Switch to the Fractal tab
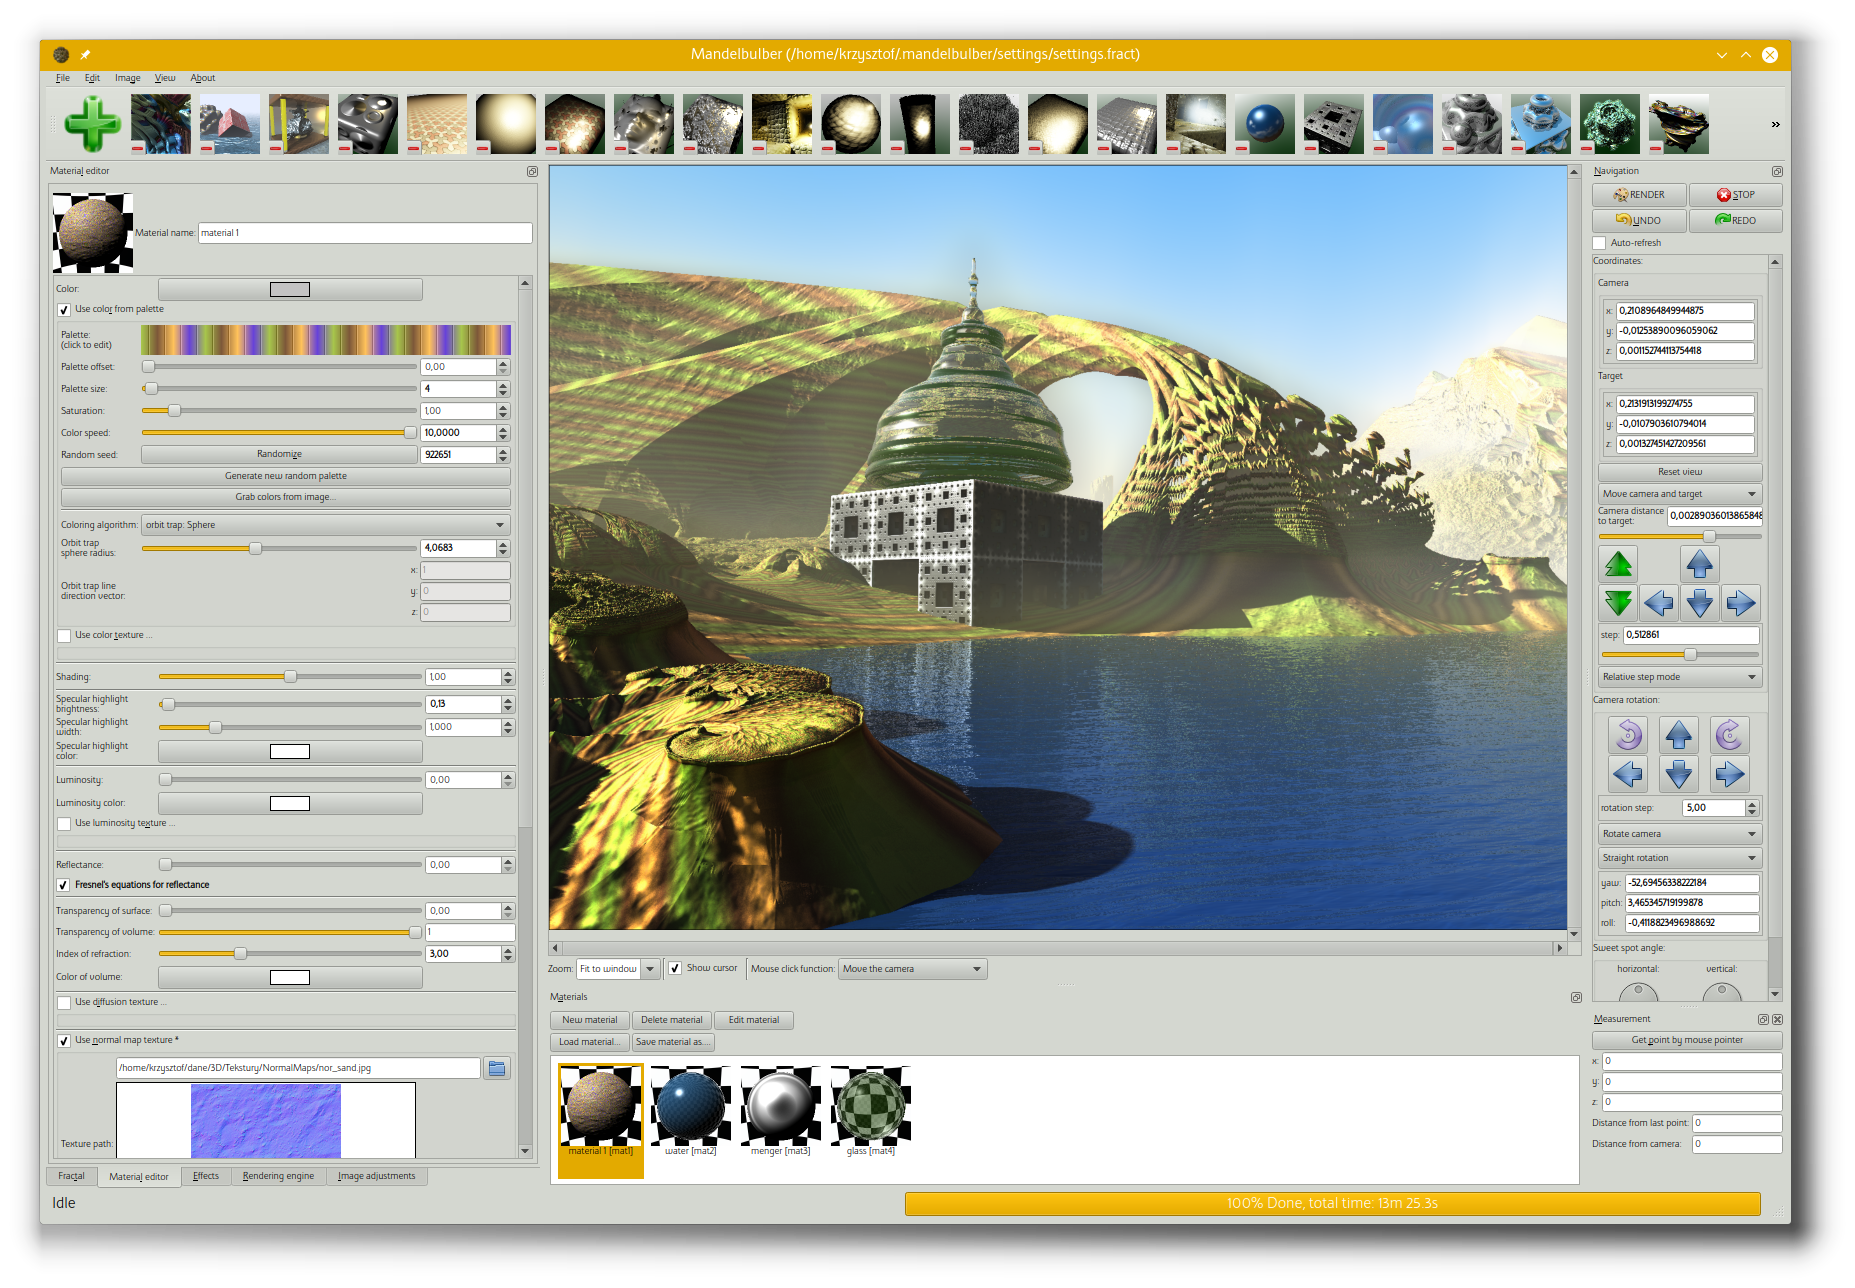 pos(71,1176)
